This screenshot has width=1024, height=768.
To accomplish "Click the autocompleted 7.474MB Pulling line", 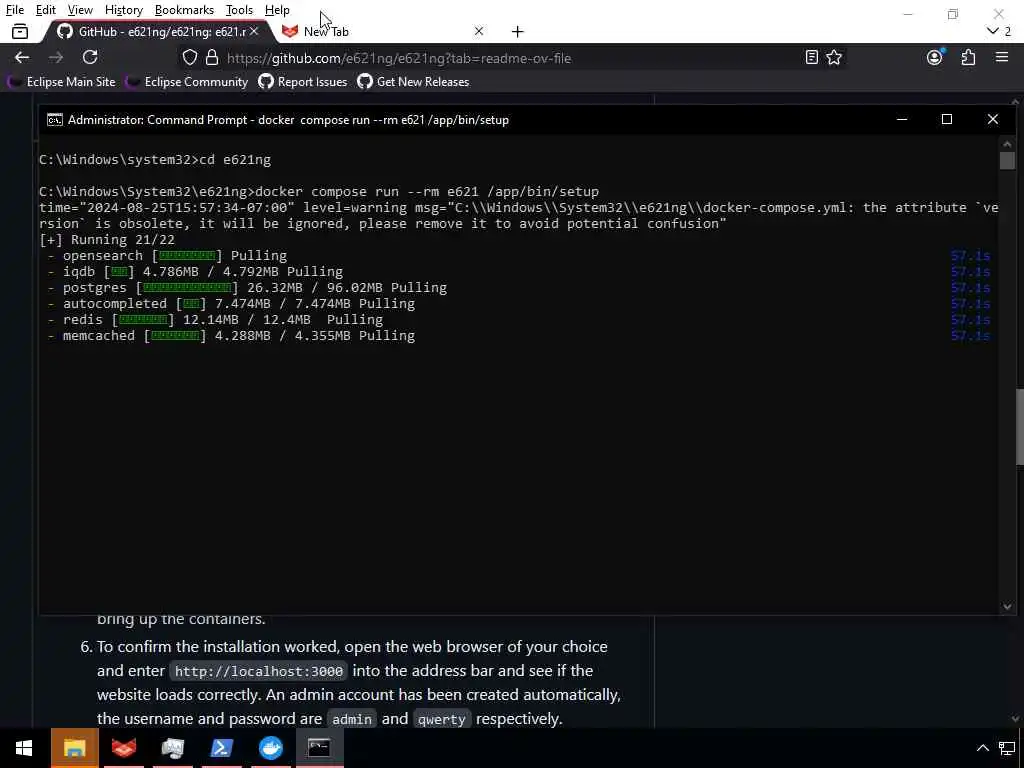I will point(231,303).
